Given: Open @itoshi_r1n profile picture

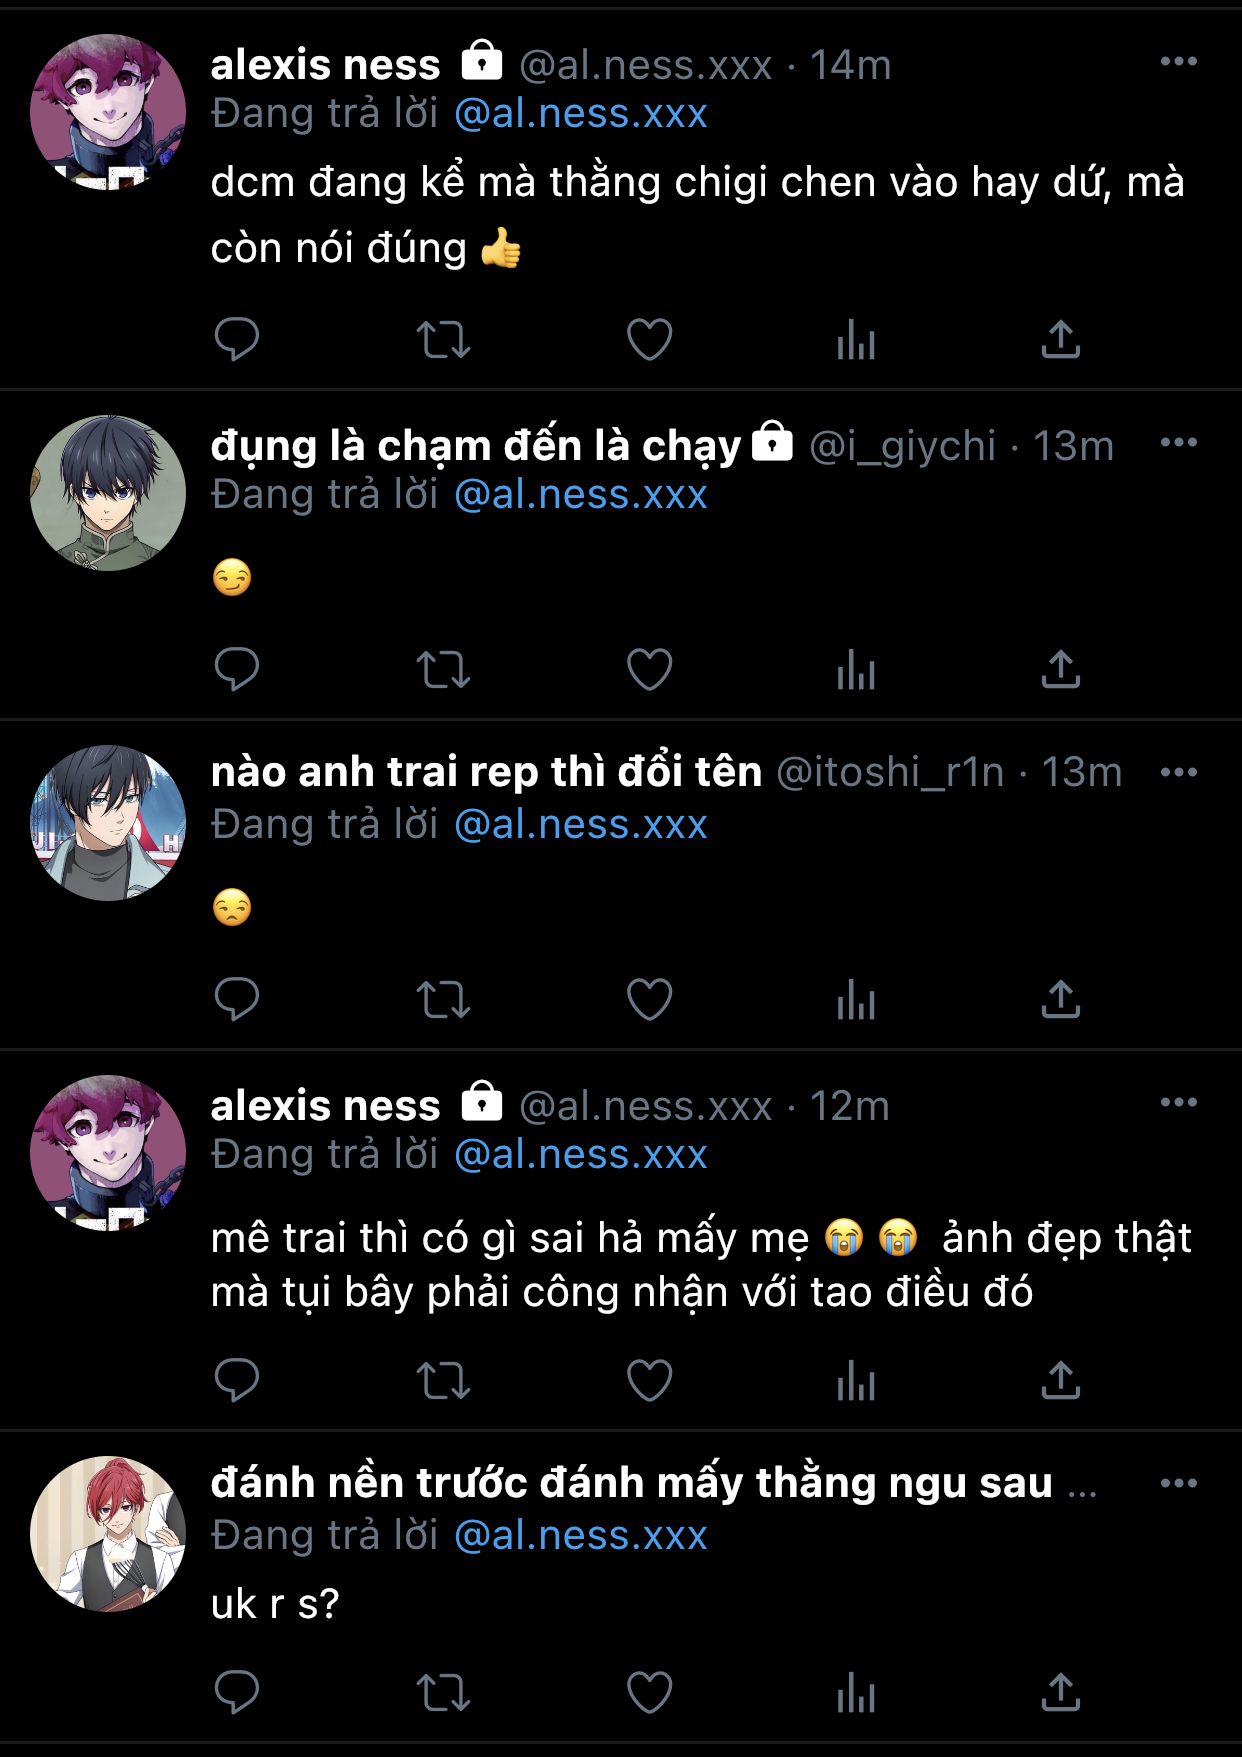Looking at the screenshot, I should 108,822.
